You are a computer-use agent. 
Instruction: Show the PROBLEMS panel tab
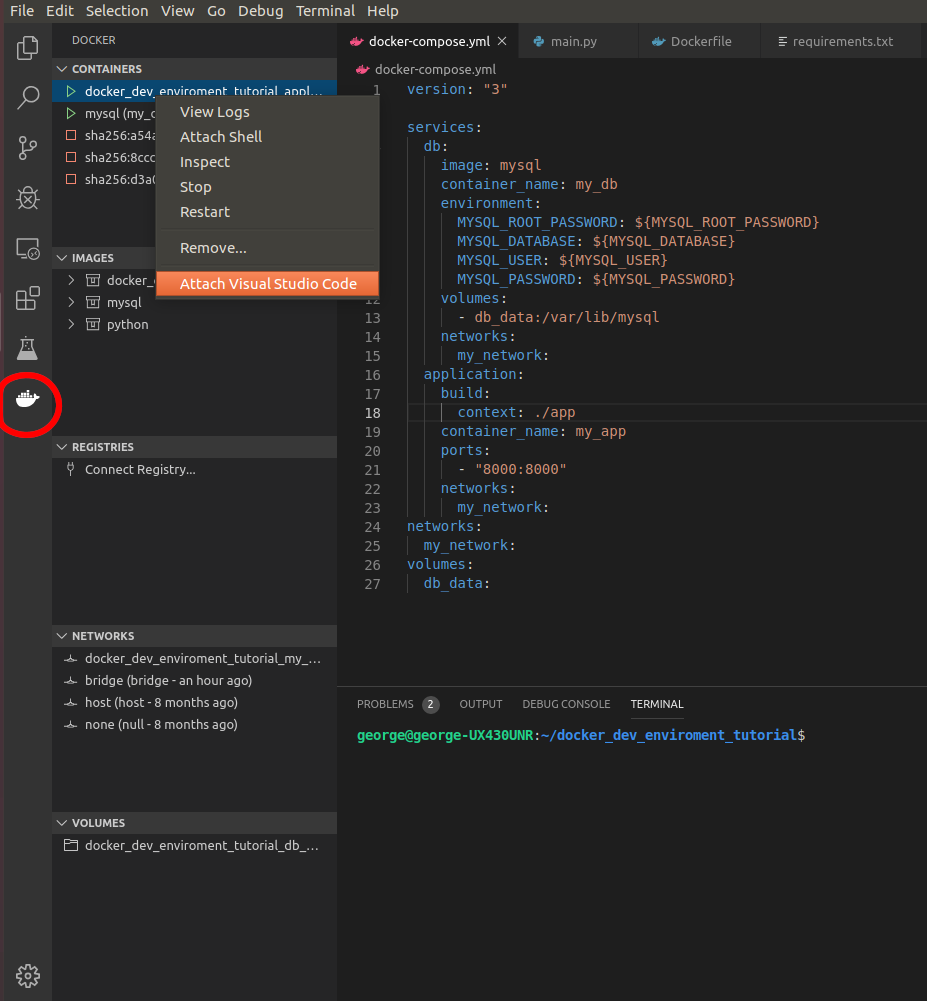tap(385, 704)
